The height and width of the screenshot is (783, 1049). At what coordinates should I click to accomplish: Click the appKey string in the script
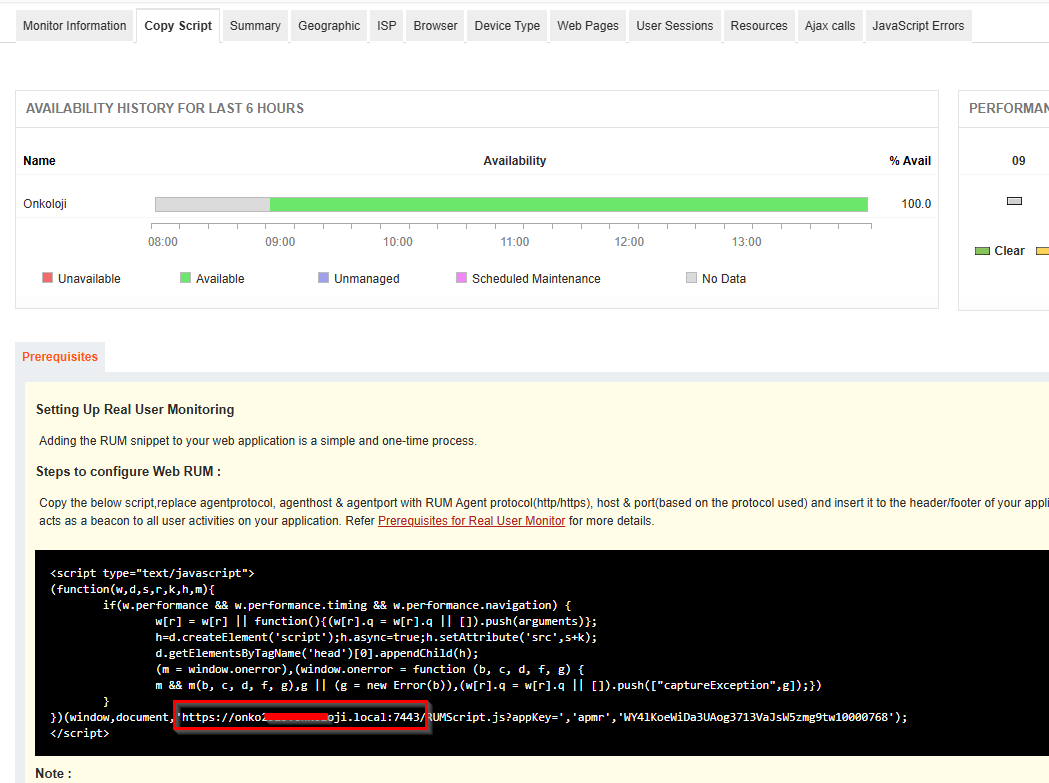pyautogui.click(x=755, y=717)
